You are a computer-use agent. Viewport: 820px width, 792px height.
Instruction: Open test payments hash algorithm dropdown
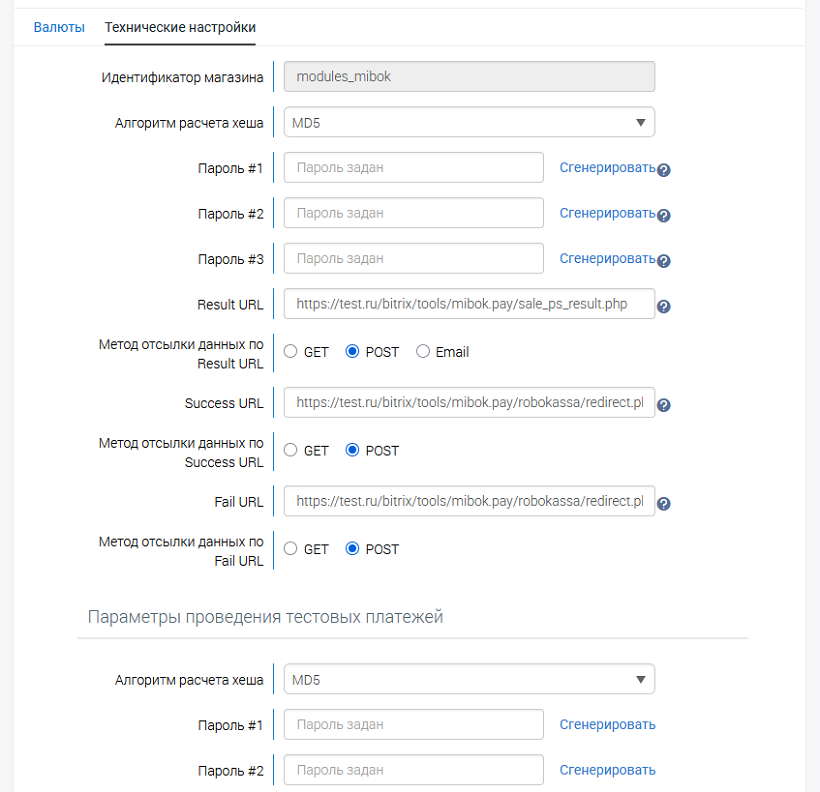click(469, 678)
